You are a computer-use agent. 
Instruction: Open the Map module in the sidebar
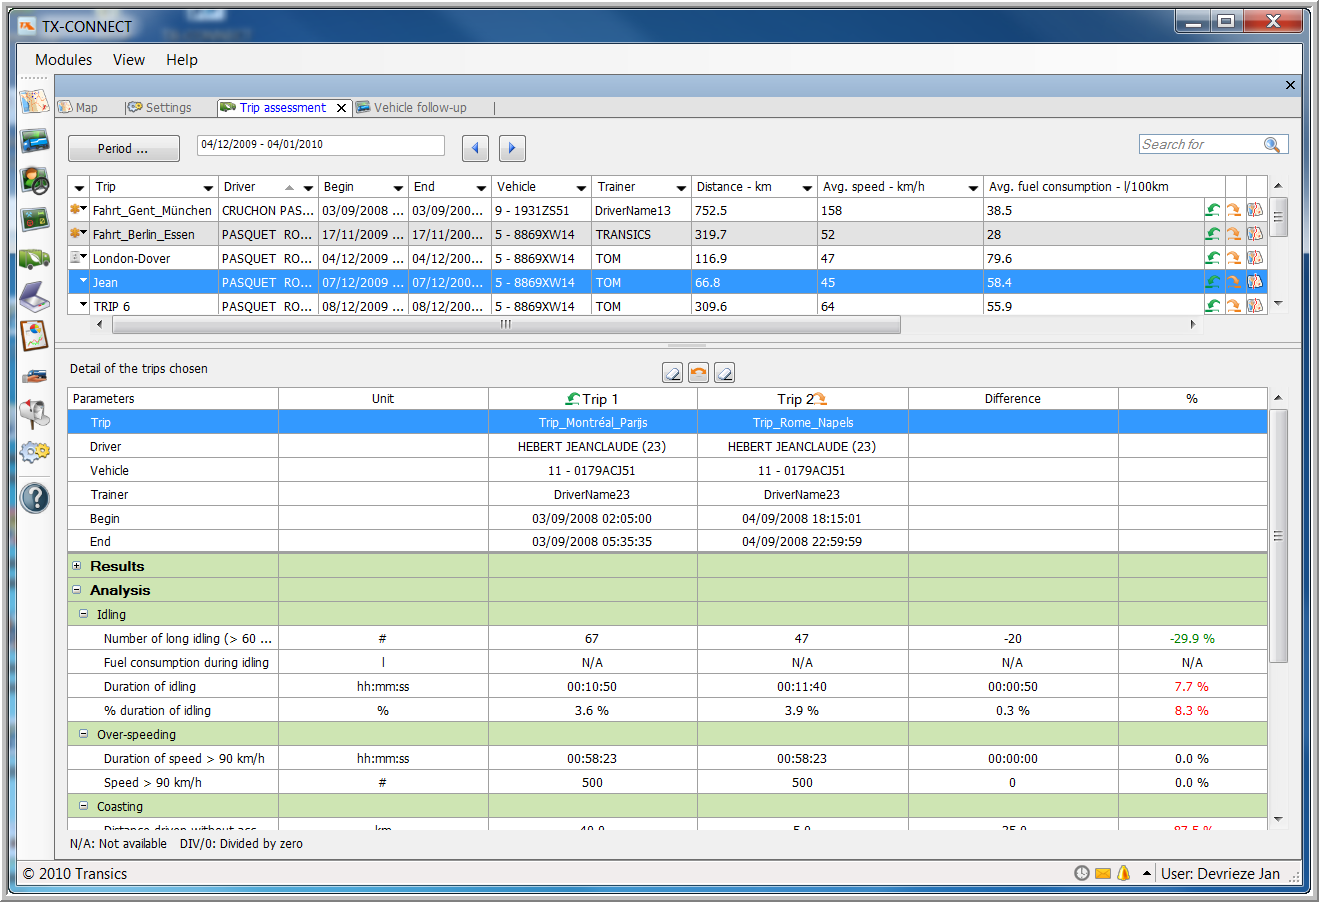(x=34, y=102)
